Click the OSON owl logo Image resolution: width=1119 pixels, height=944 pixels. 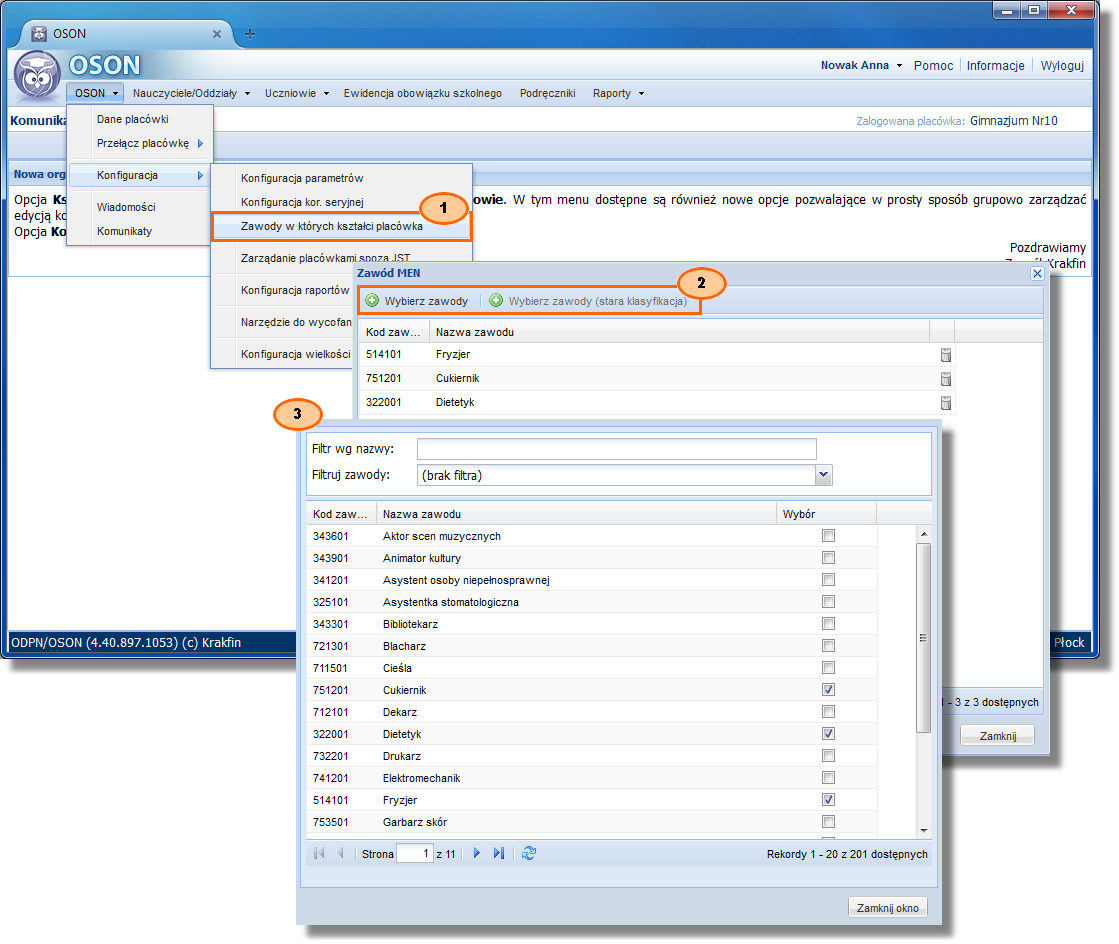coord(37,76)
